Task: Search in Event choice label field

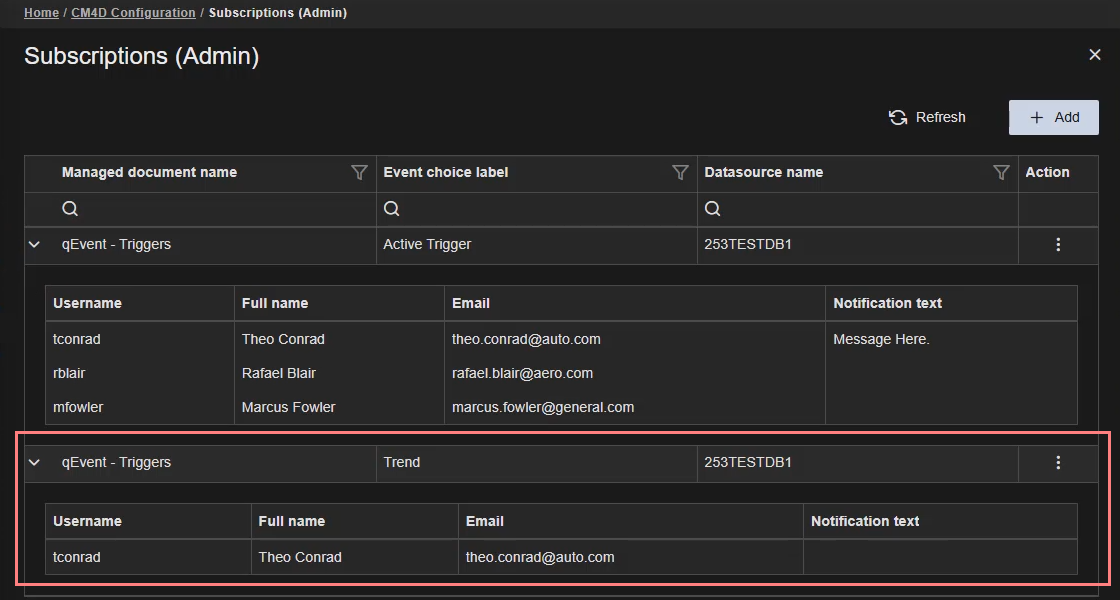Action: (535, 209)
